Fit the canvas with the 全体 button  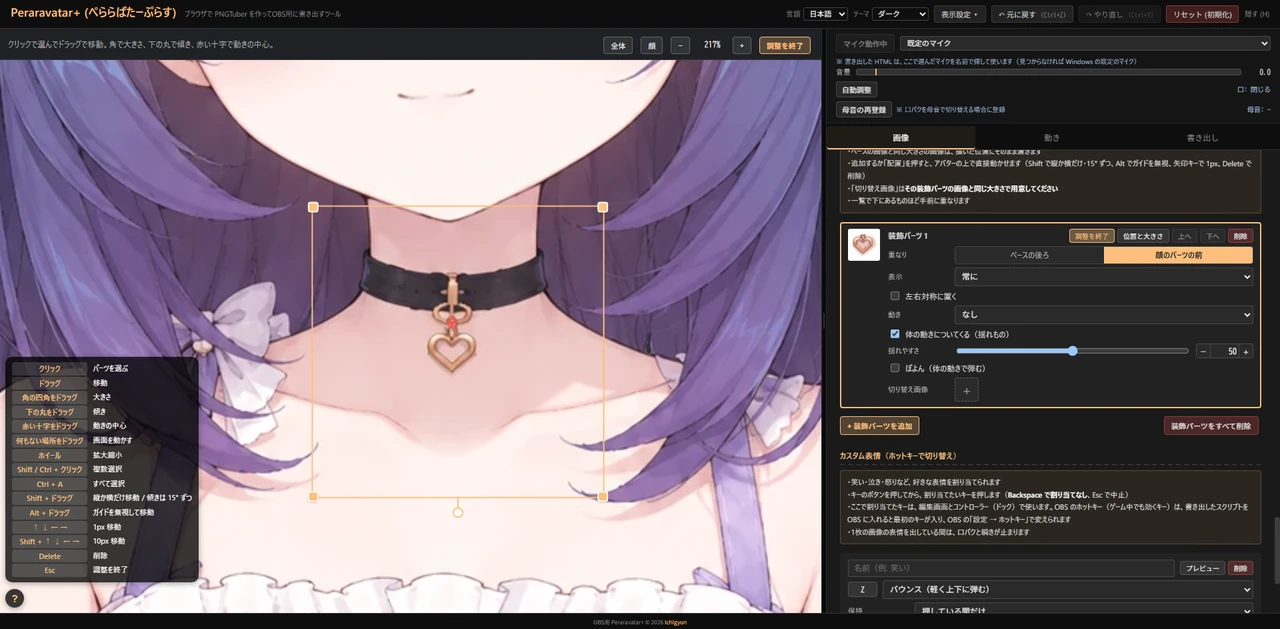click(618, 45)
